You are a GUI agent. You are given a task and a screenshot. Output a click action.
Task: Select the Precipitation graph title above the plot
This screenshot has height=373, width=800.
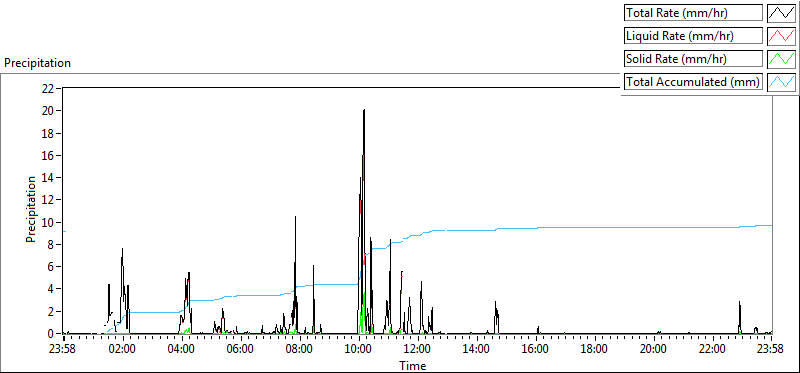[x=37, y=63]
